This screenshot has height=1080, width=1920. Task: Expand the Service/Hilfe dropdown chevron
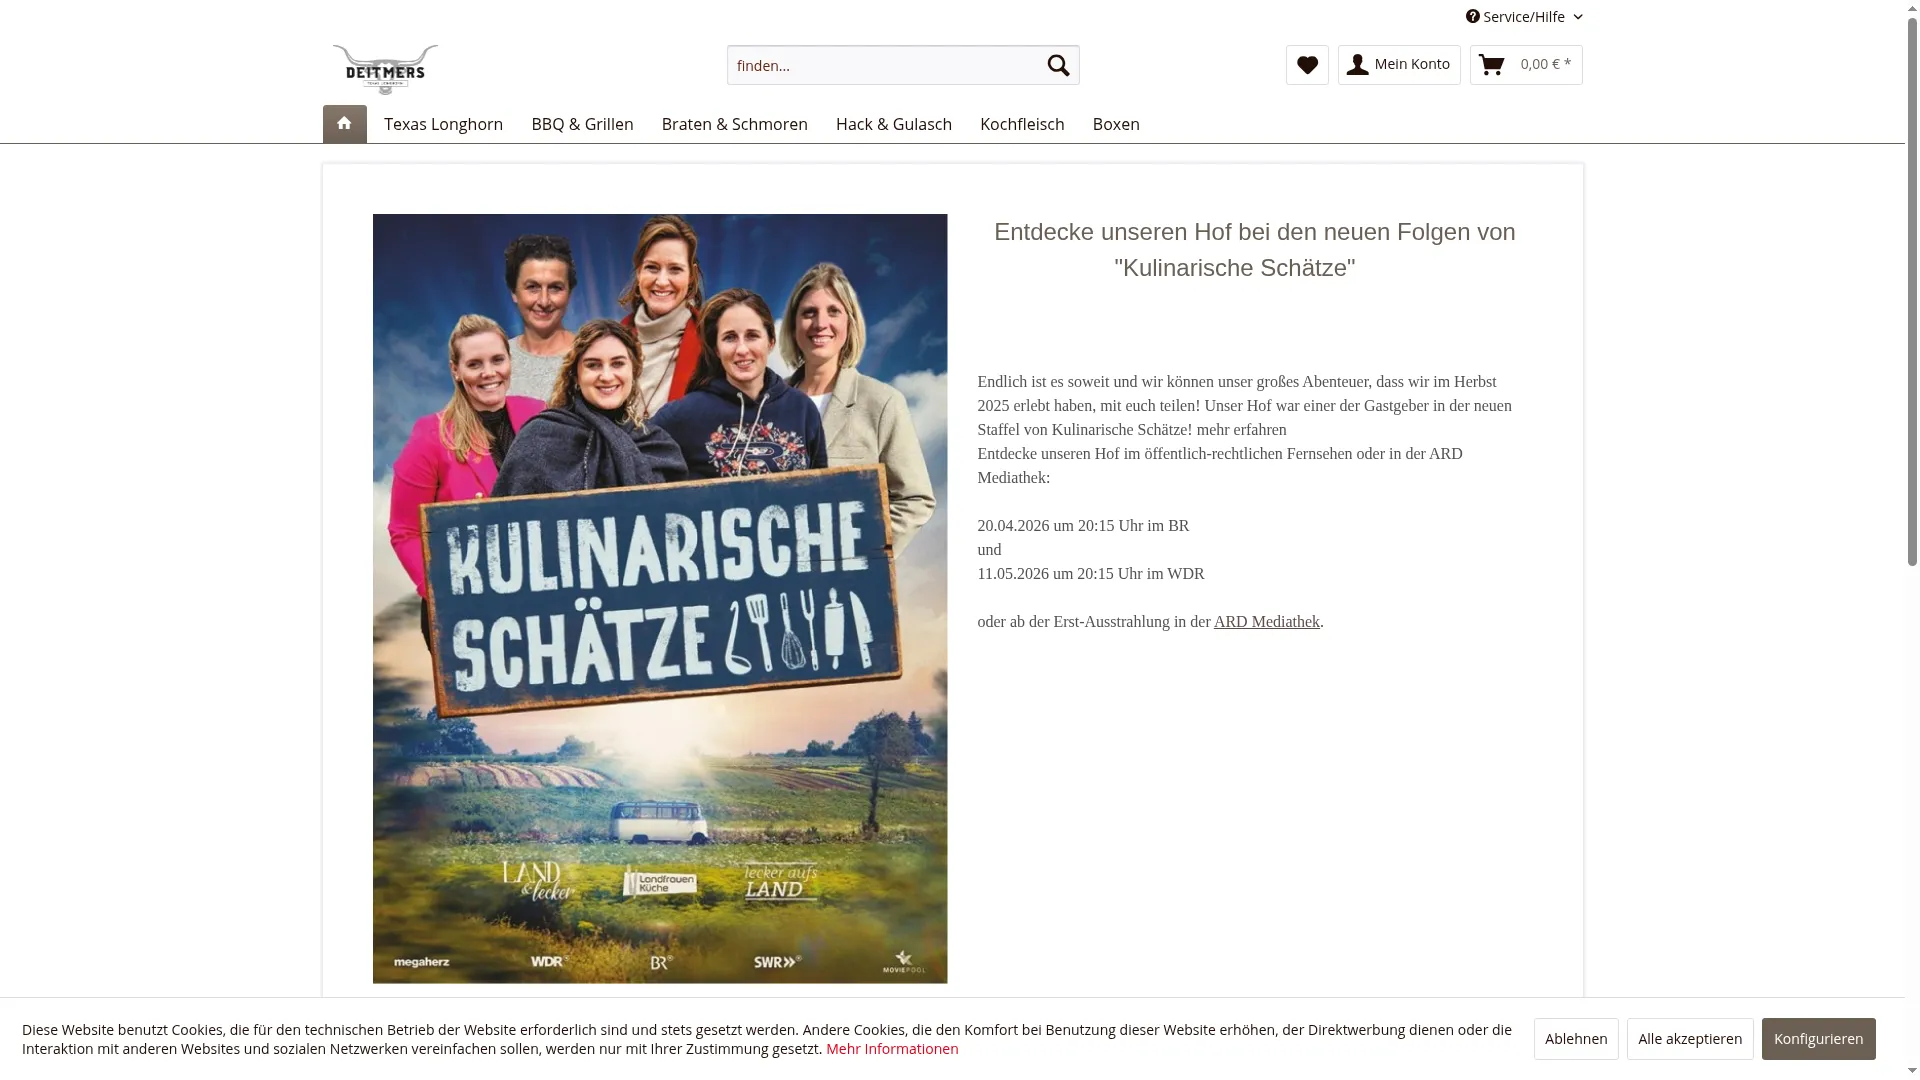click(1578, 17)
